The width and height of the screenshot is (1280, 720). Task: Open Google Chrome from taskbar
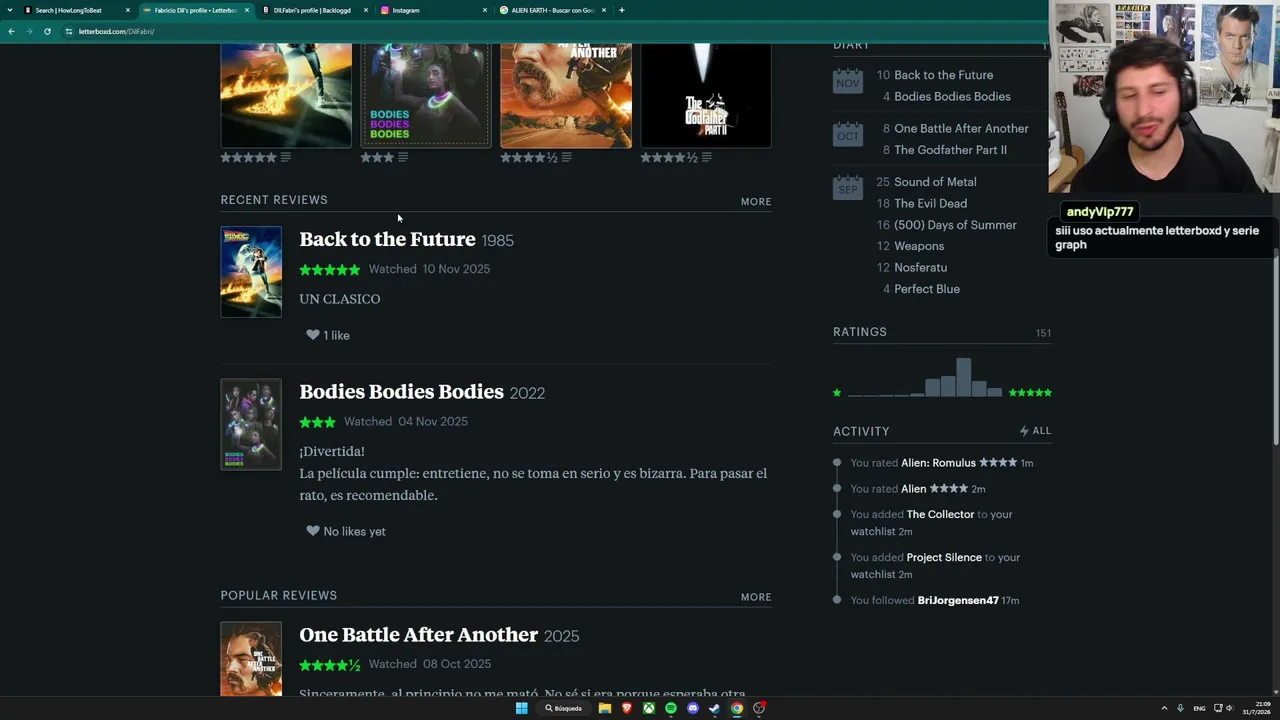(x=737, y=708)
